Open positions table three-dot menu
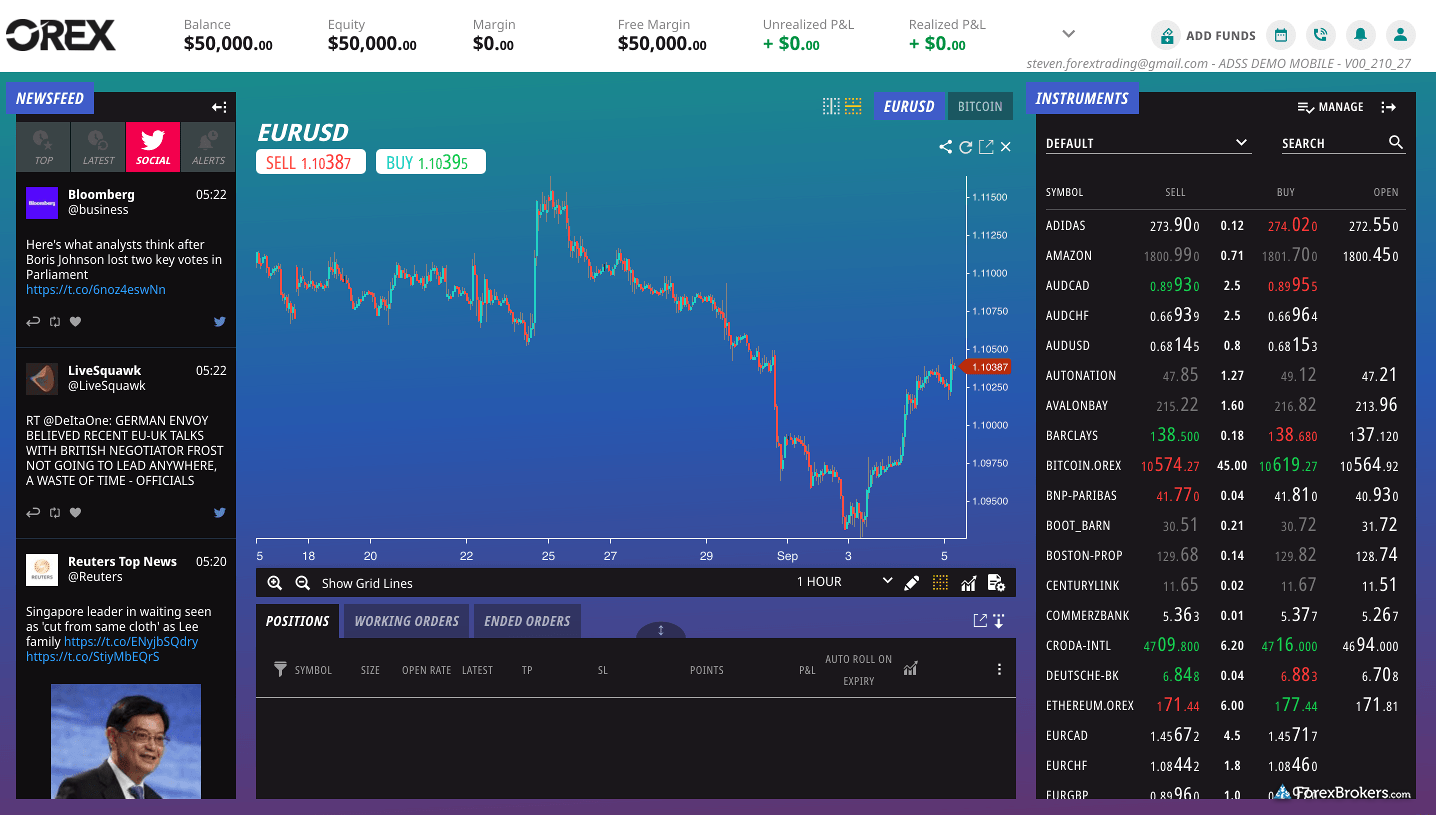The height and width of the screenshot is (815, 1436). click(x=999, y=669)
